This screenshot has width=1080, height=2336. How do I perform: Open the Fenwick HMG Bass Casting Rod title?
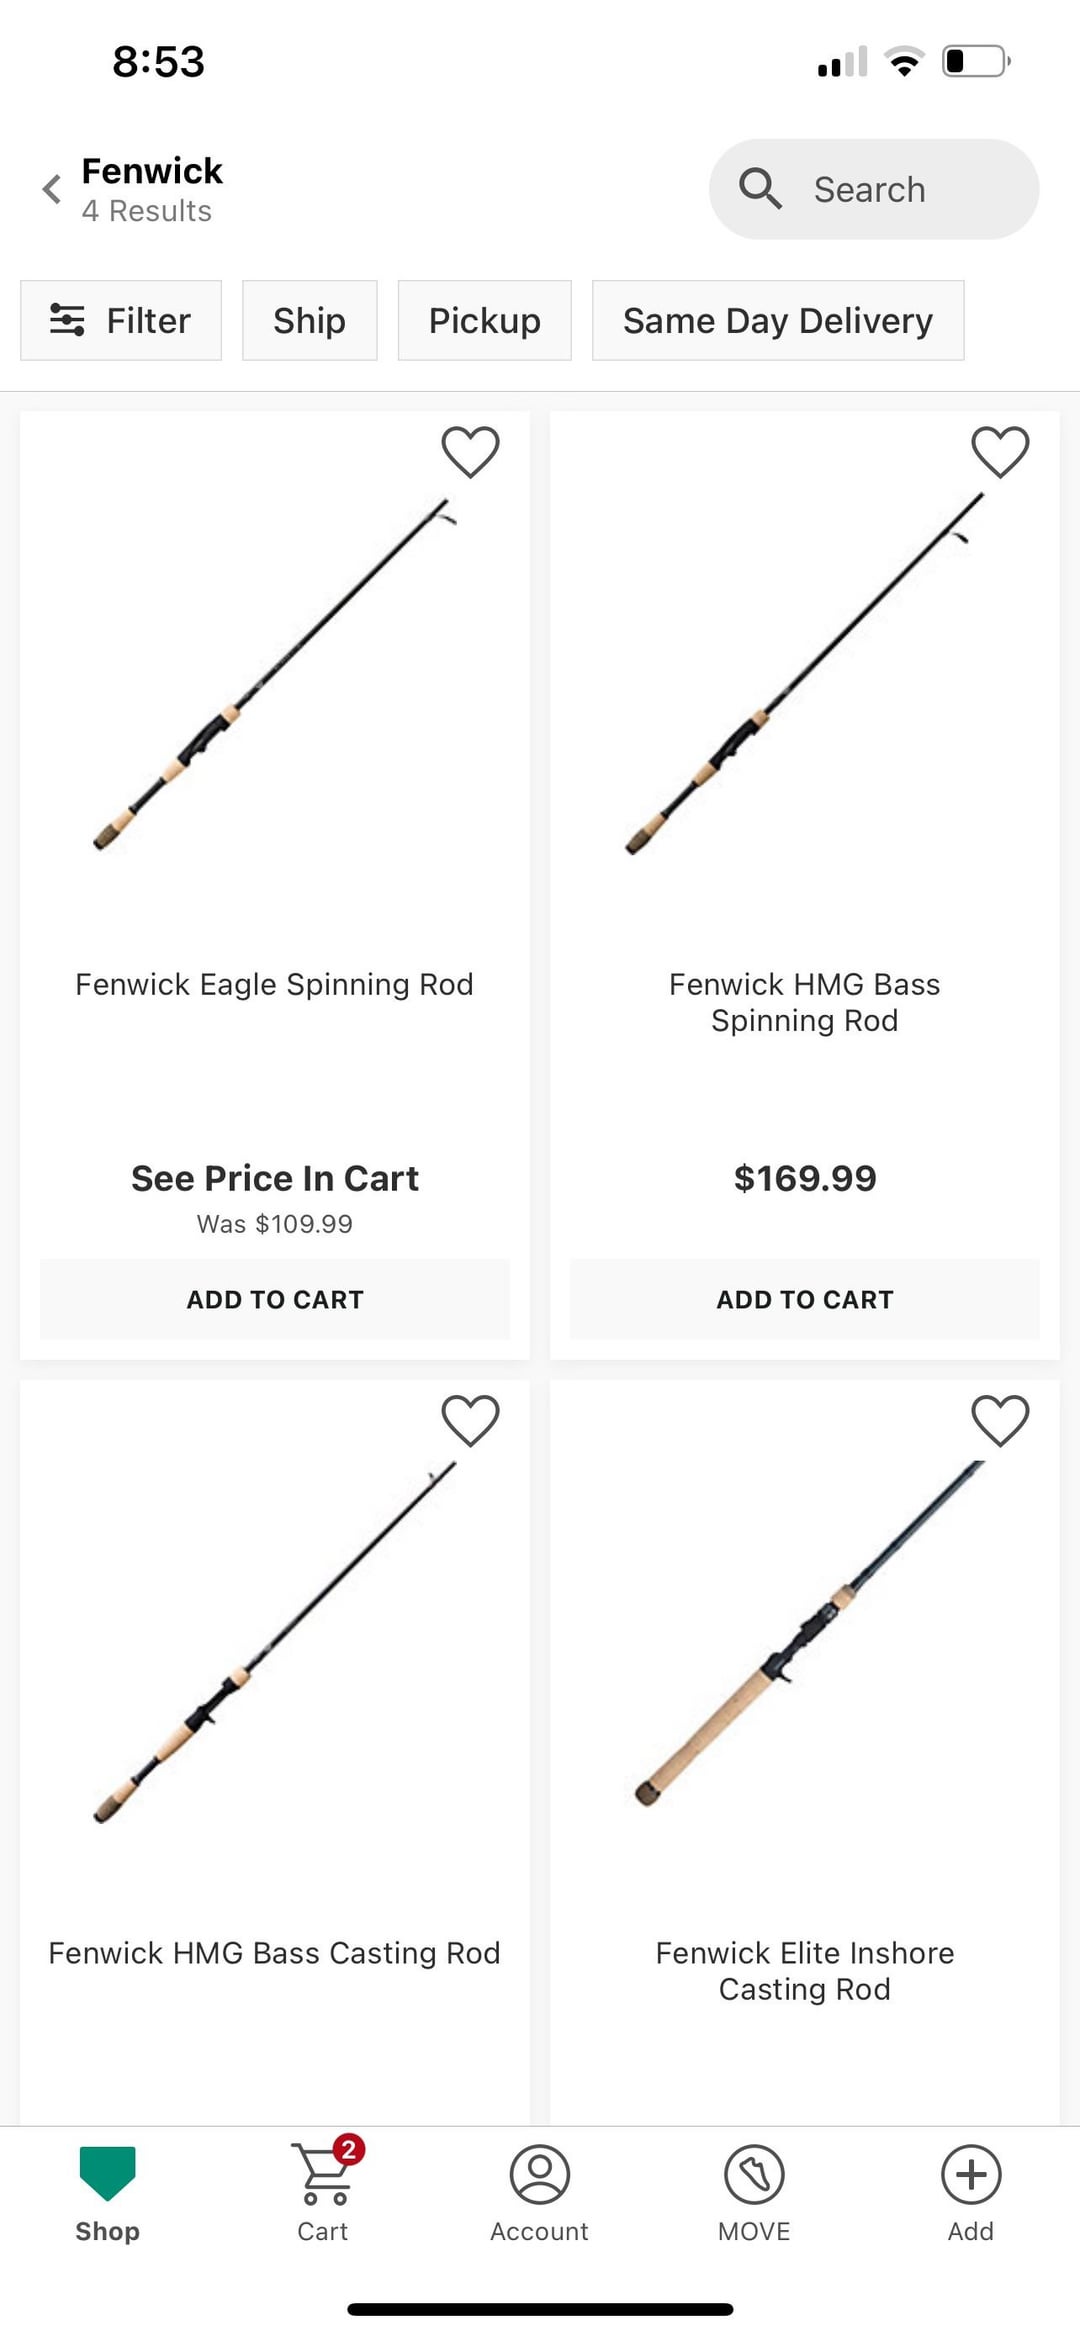click(x=275, y=1953)
